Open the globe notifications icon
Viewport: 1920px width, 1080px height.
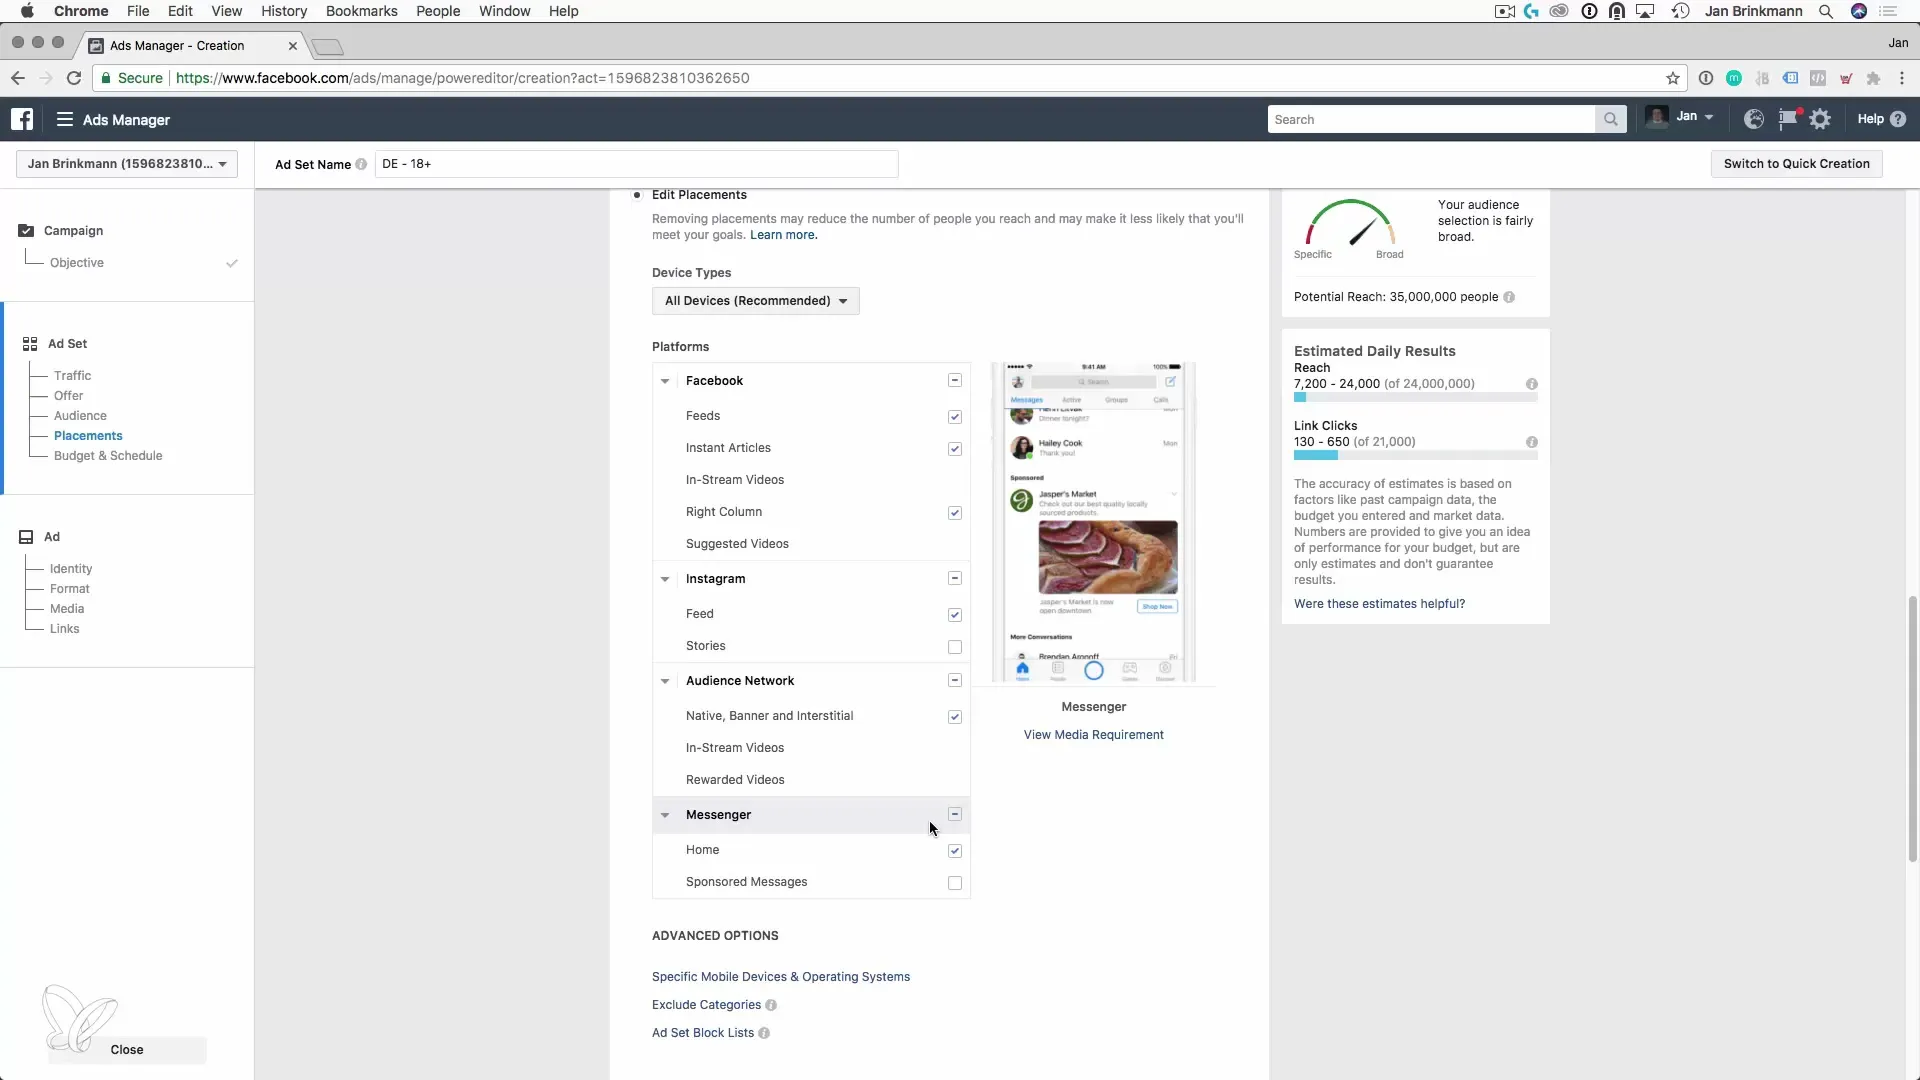pyautogui.click(x=1753, y=119)
